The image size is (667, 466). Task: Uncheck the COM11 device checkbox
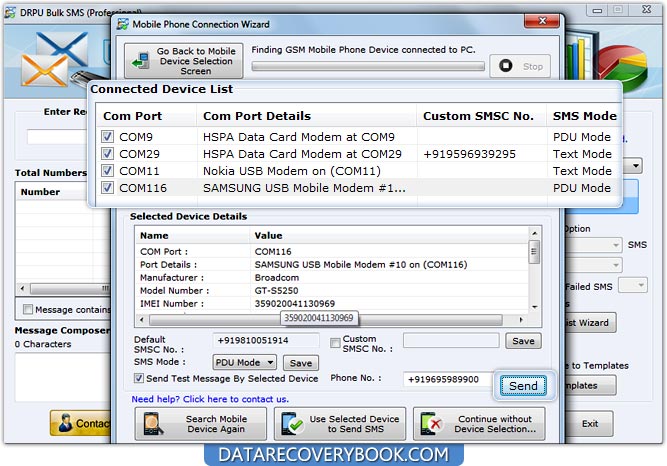coord(107,171)
